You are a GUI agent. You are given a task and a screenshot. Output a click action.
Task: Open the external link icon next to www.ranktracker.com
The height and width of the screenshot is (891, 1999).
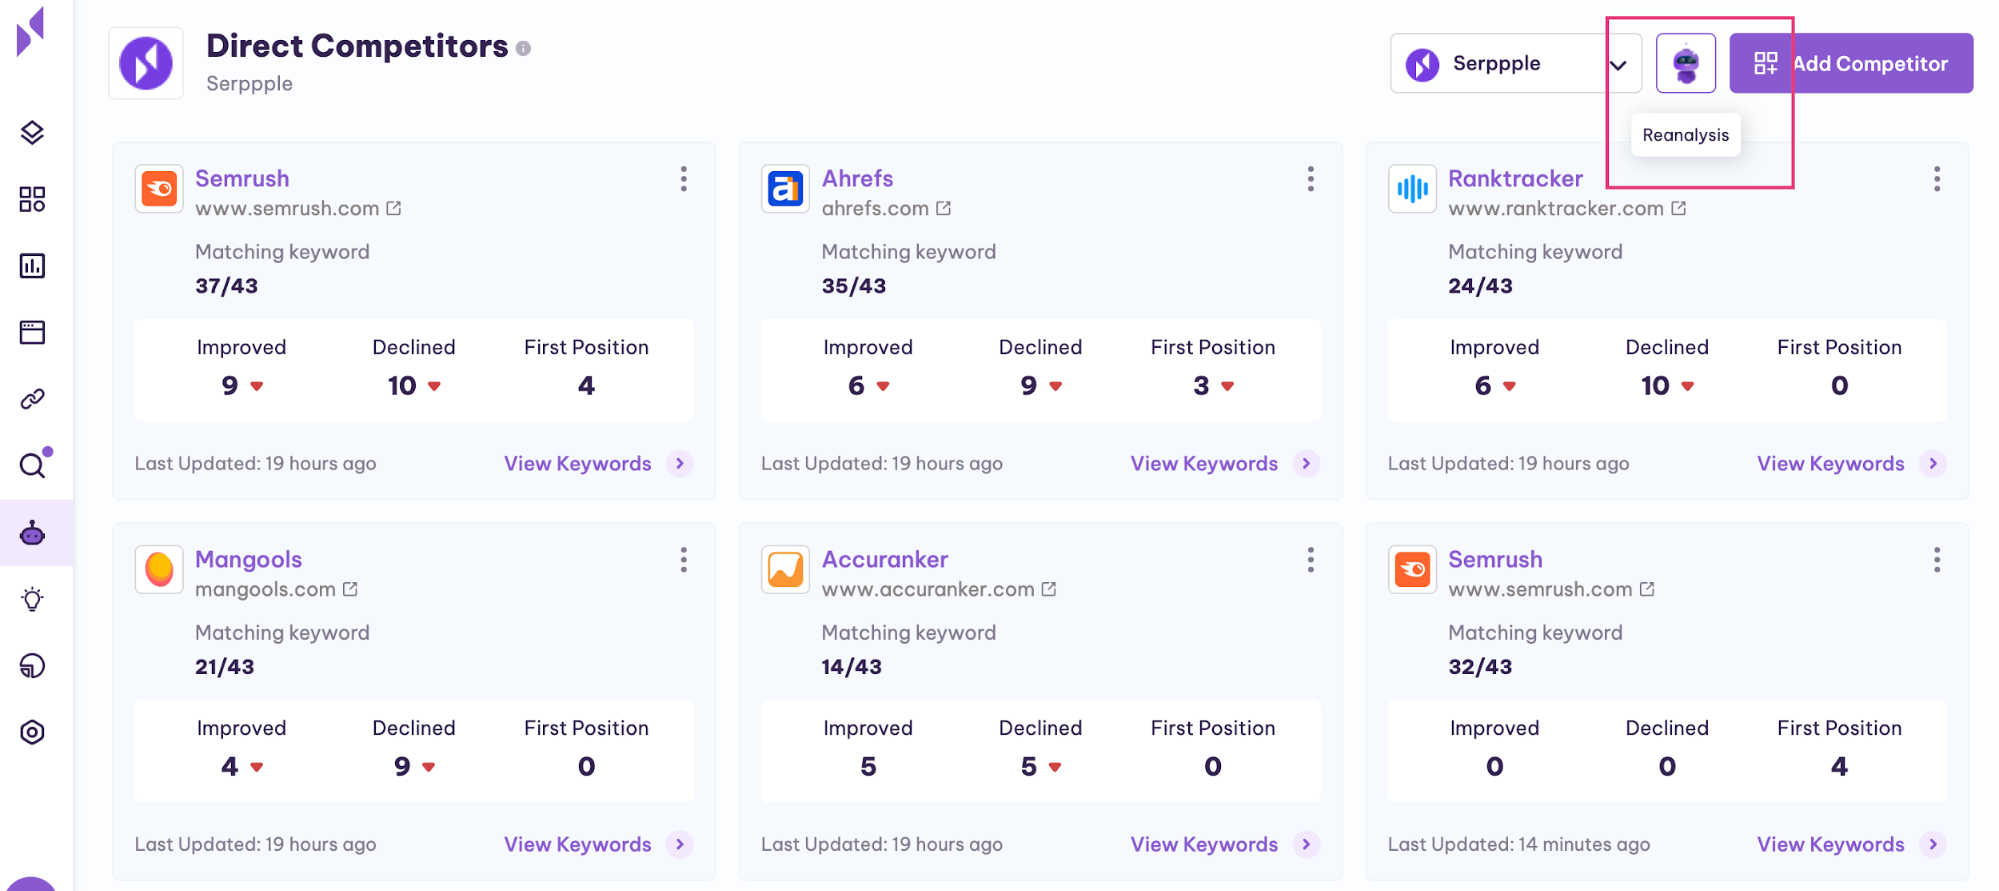[x=1678, y=208]
